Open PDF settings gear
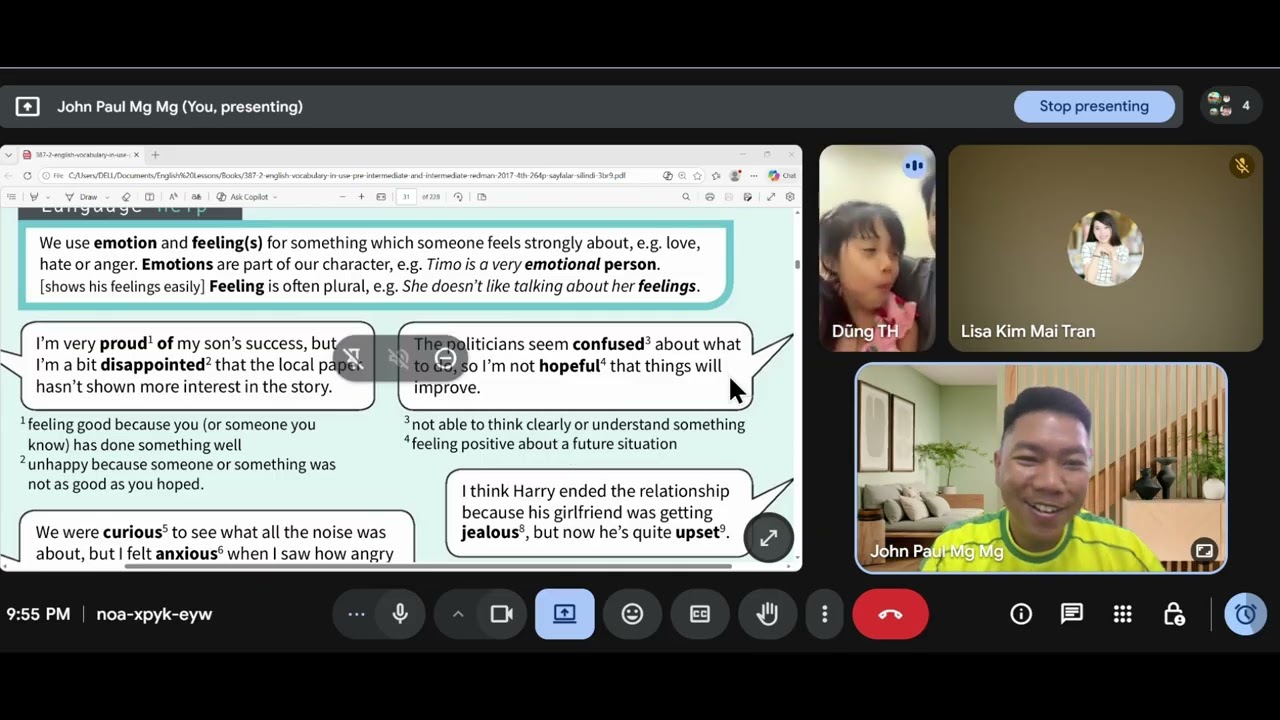The width and height of the screenshot is (1280, 720). (x=790, y=197)
